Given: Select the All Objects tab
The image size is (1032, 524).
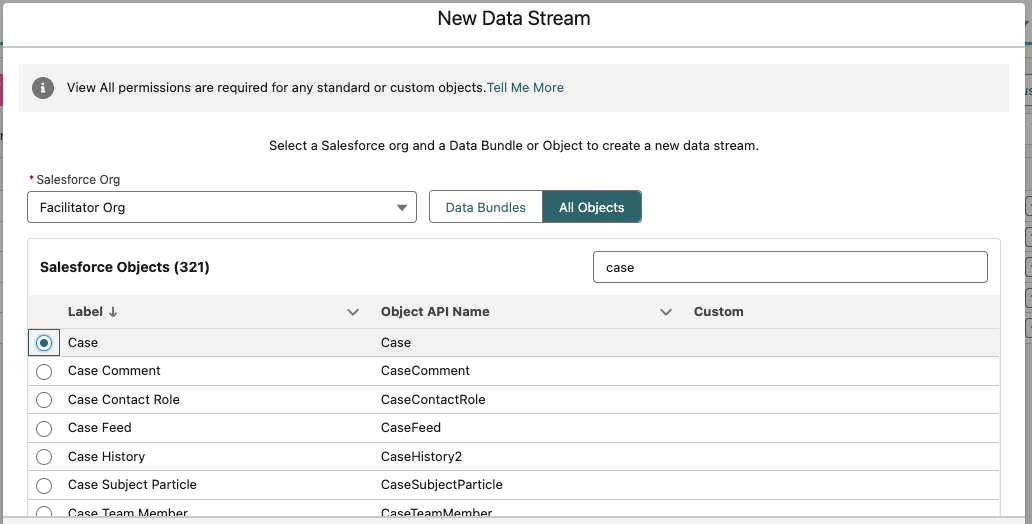Looking at the screenshot, I should (591, 207).
